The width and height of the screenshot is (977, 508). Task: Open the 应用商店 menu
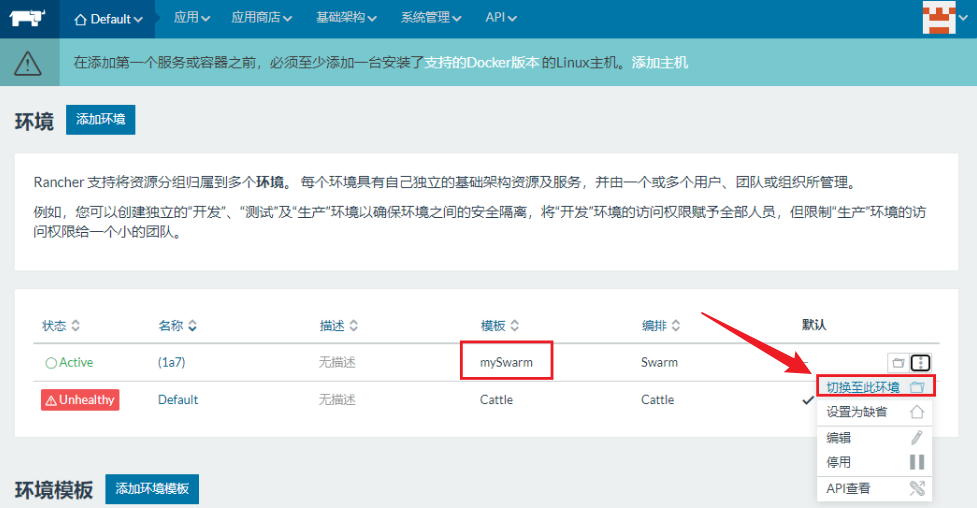click(261, 18)
